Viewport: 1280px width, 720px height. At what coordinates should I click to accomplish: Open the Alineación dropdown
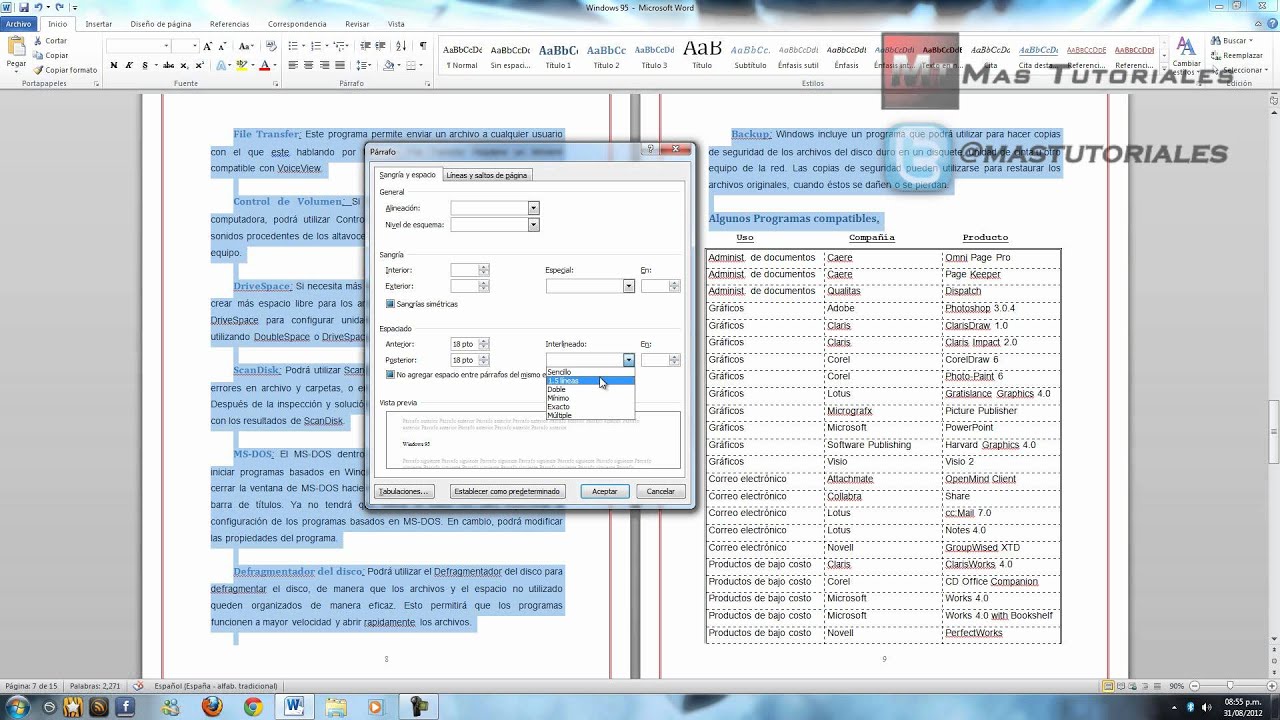pos(533,208)
